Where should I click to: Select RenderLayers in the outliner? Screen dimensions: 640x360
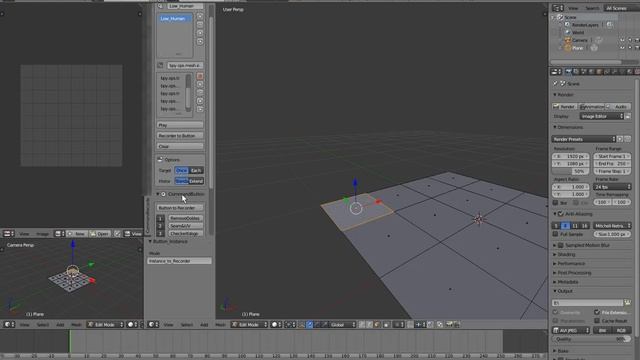coord(584,25)
